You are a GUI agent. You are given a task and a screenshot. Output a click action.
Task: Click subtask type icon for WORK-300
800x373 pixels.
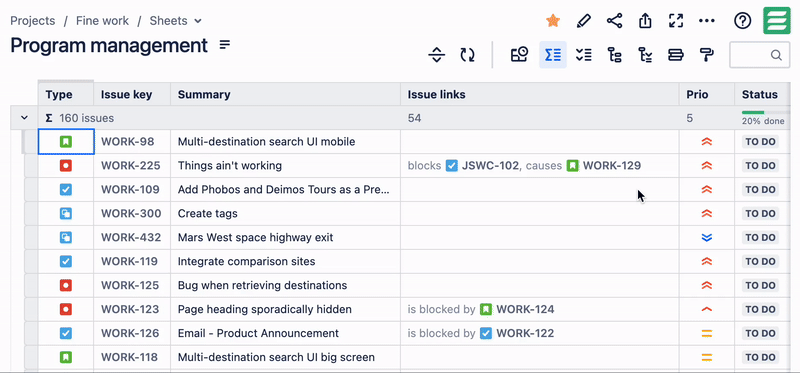point(66,213)
